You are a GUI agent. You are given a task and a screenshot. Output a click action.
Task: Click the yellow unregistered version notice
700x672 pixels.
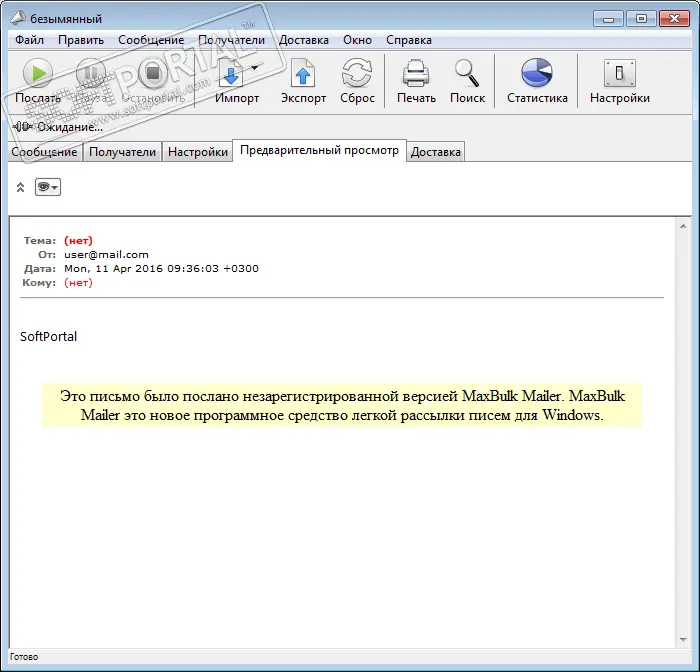point(342,406)
